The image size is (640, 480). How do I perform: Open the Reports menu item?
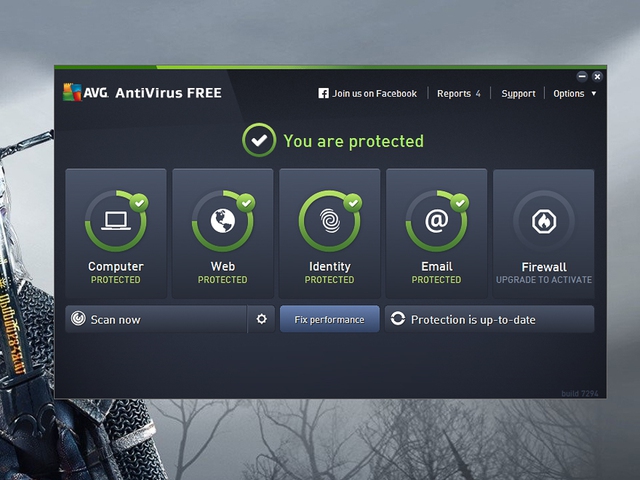(458, 93)
